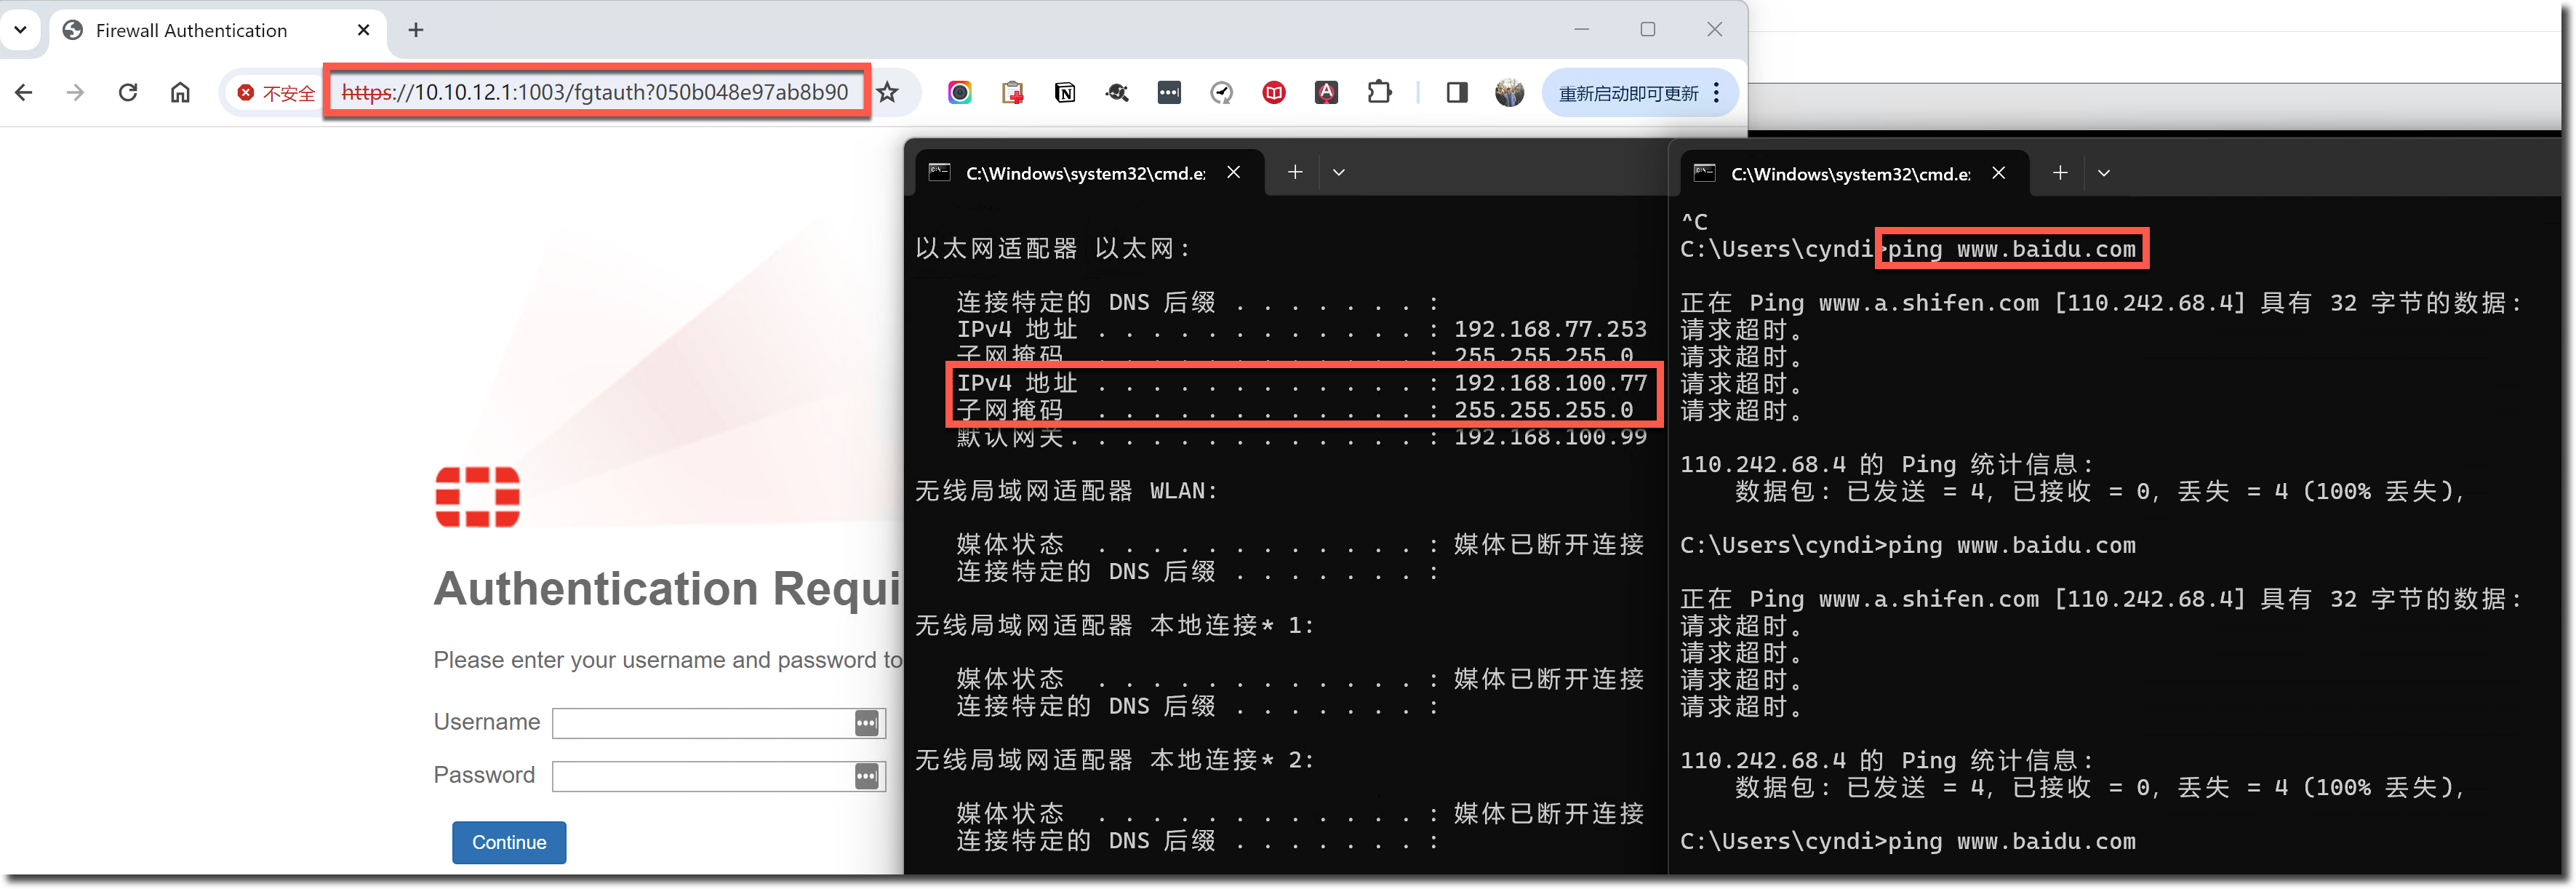Select the Firewall Authentication browser tab
The width and height of the screenshot is (2576, 889).
point(191,30)
